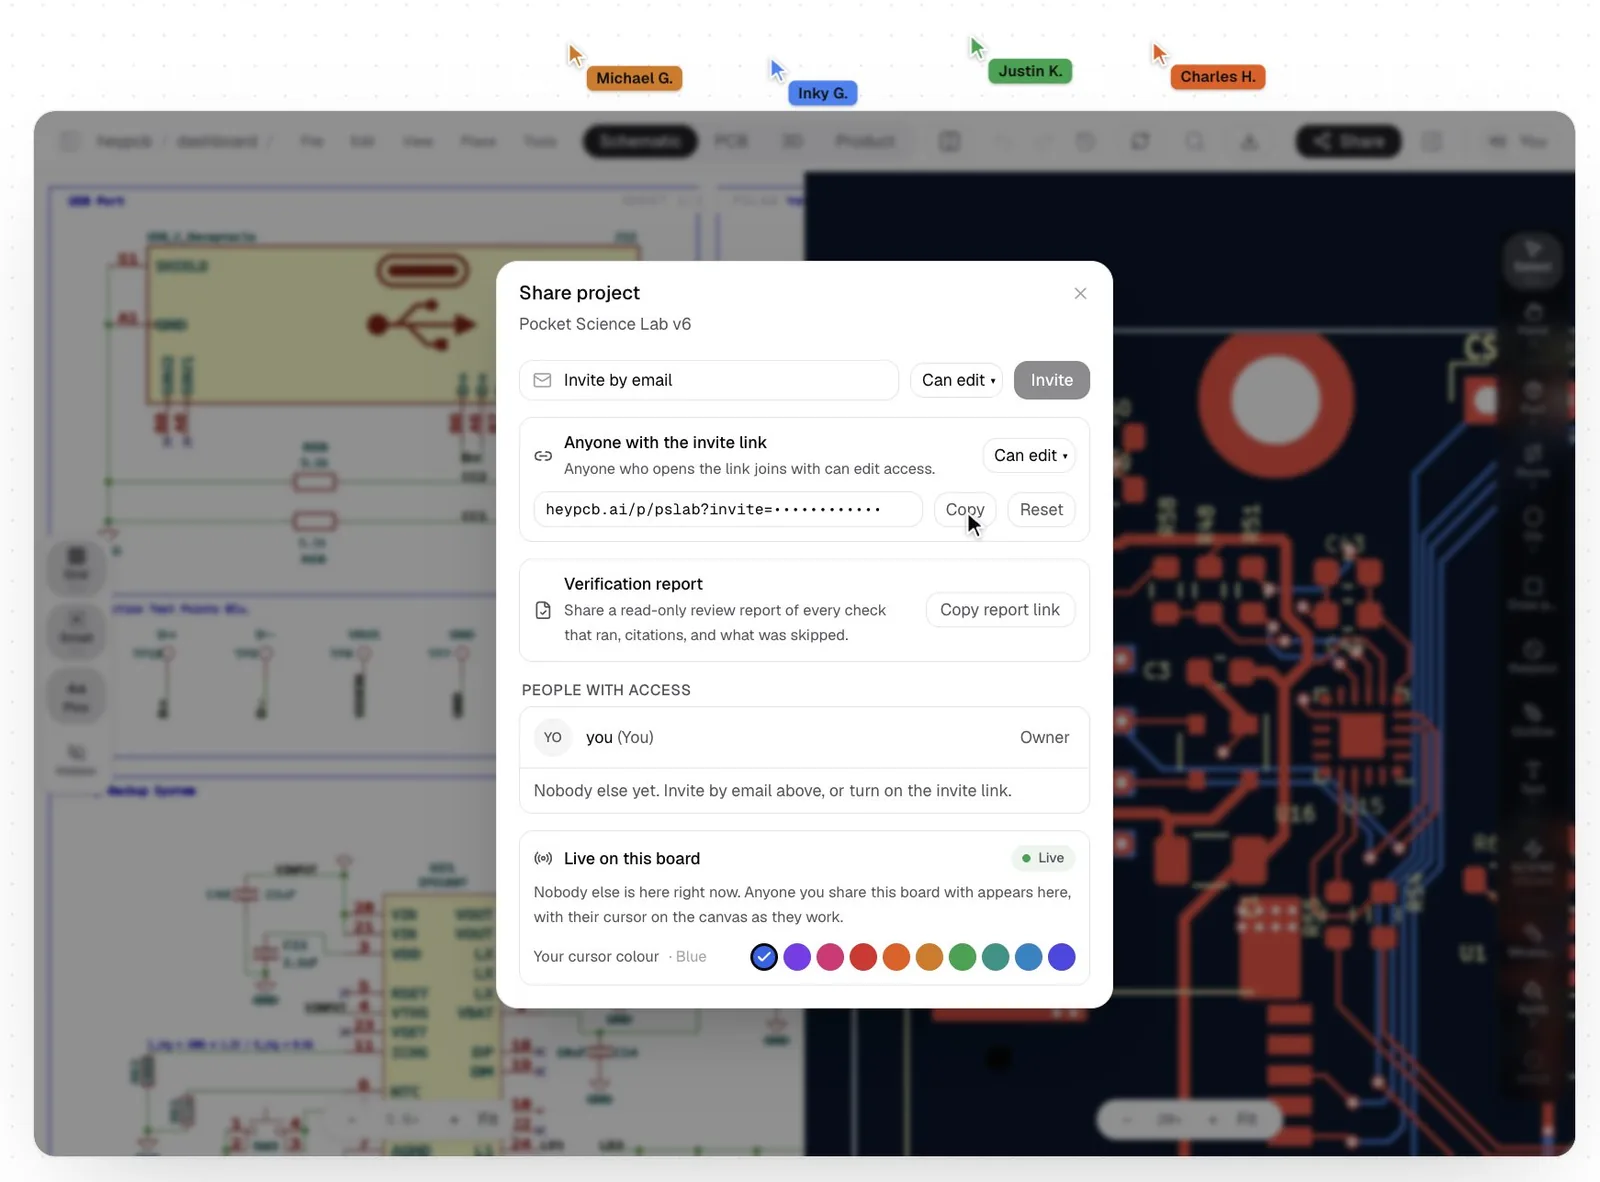Click the YO avatar for the owner

coord(553,737)
